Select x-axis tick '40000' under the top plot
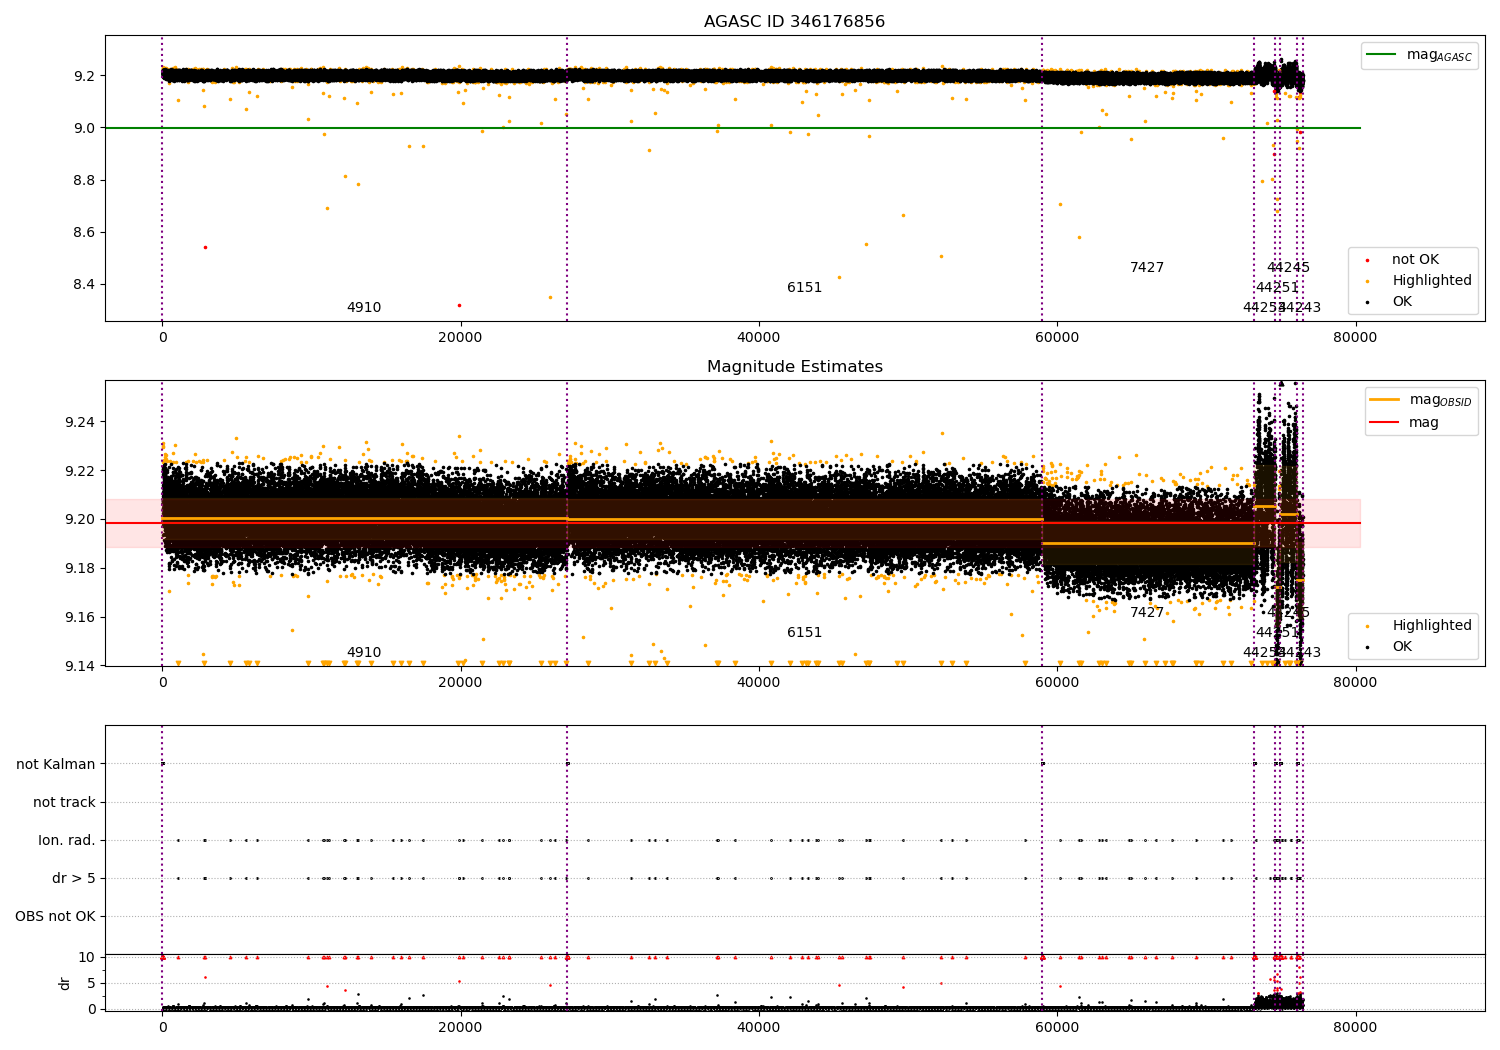This screenshot has height=1050, width=1500. pyautogui.click(x=758, y=337)
